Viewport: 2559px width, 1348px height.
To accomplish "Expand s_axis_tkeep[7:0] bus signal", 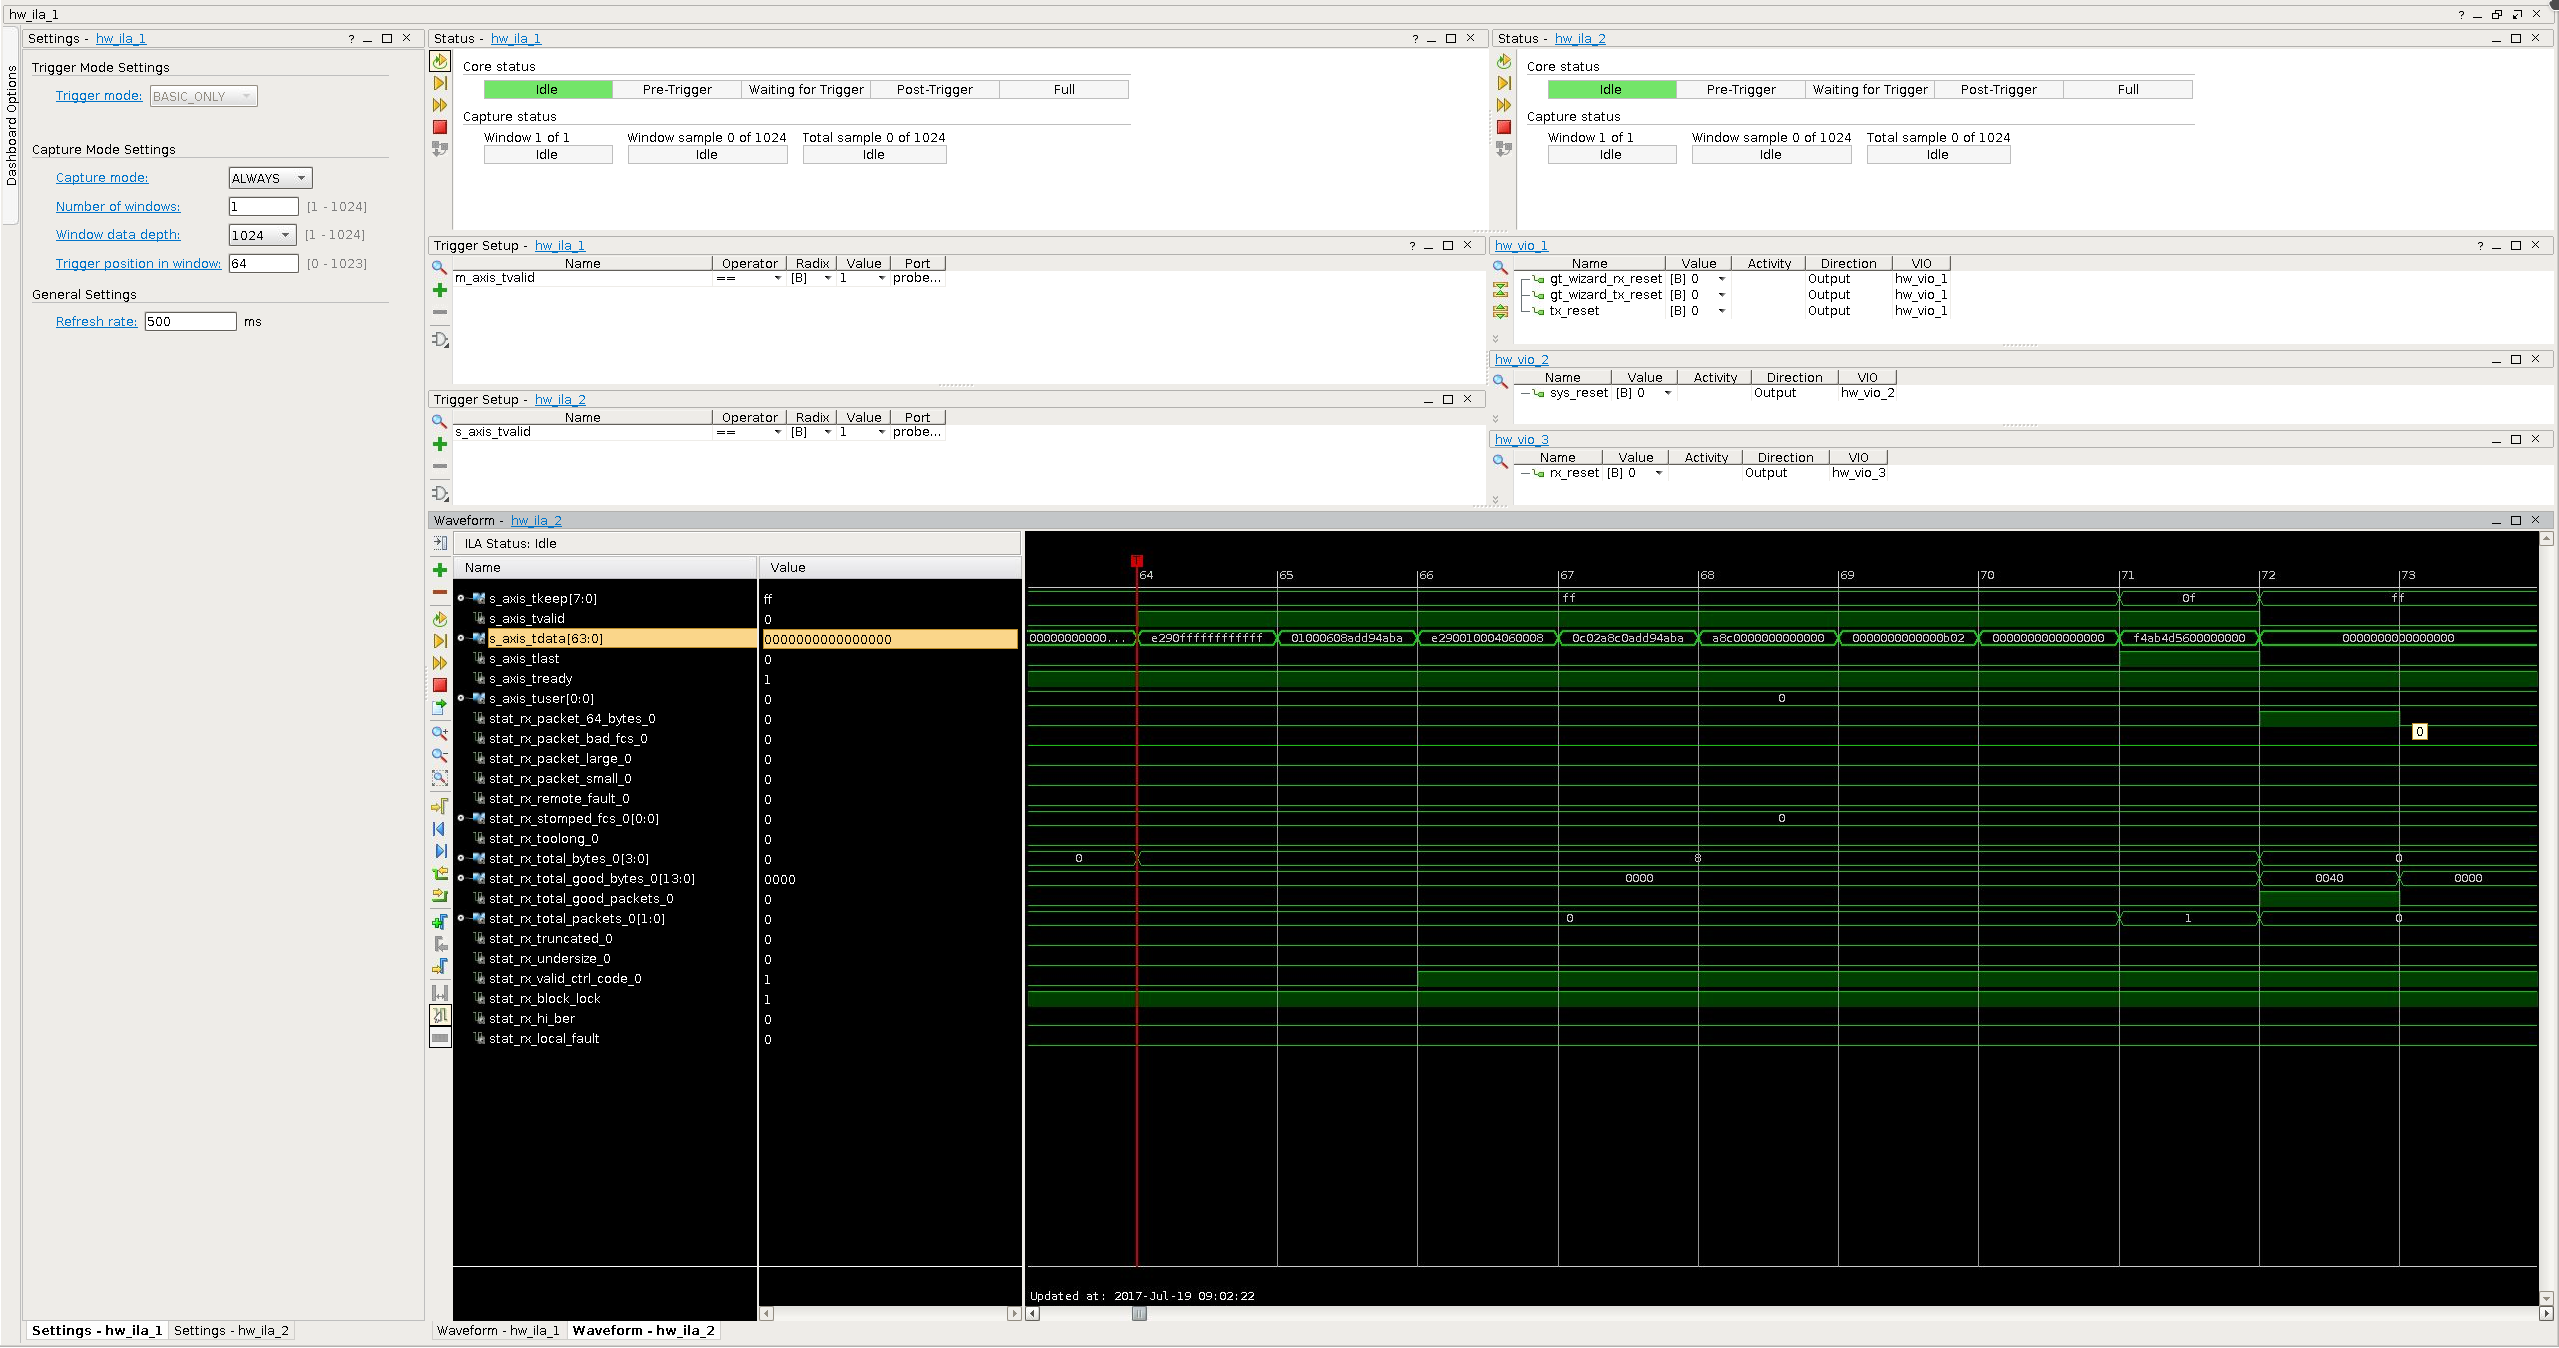I will (x=461, y=598).
